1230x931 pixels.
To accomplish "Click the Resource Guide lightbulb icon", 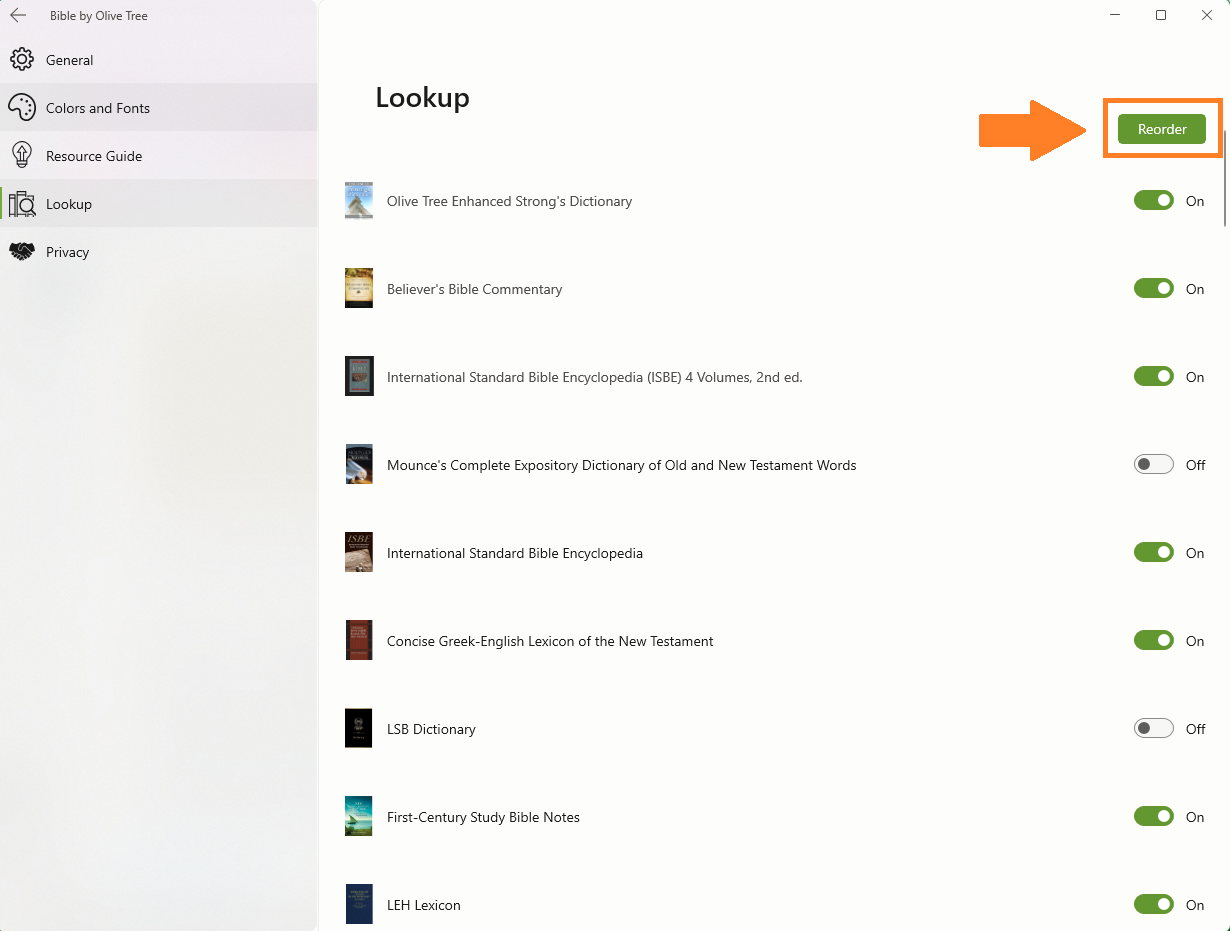I will (x=22, y=156).
